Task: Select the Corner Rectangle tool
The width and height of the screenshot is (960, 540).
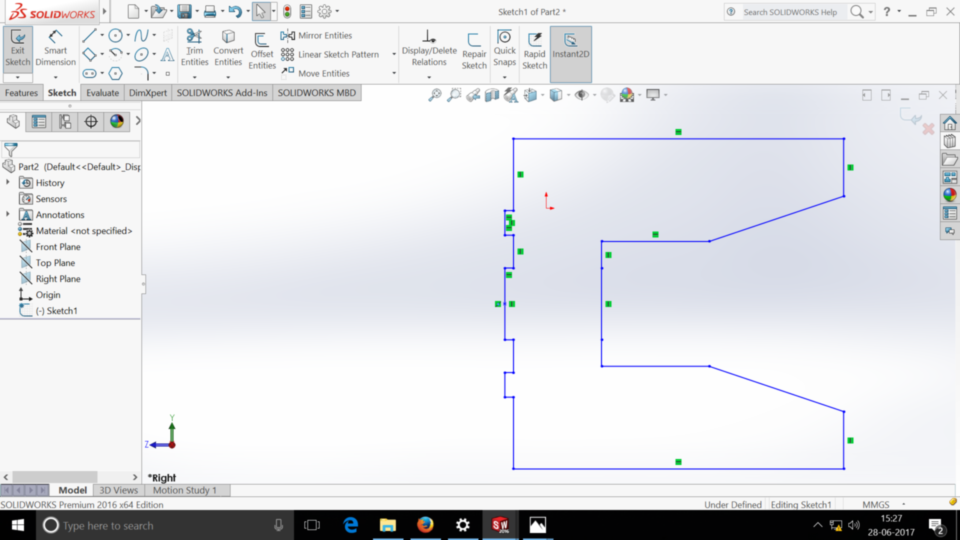Action: tap(89, 54)
